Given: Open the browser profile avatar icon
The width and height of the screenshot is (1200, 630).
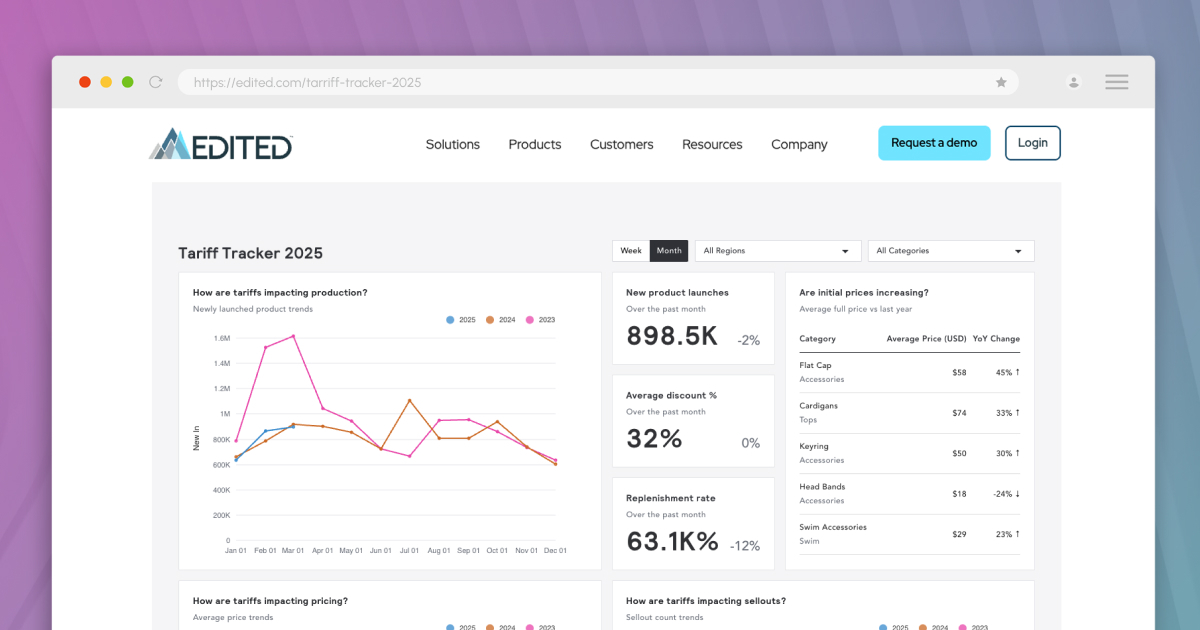Looking at the screenshot, I should click(1074, 82).
